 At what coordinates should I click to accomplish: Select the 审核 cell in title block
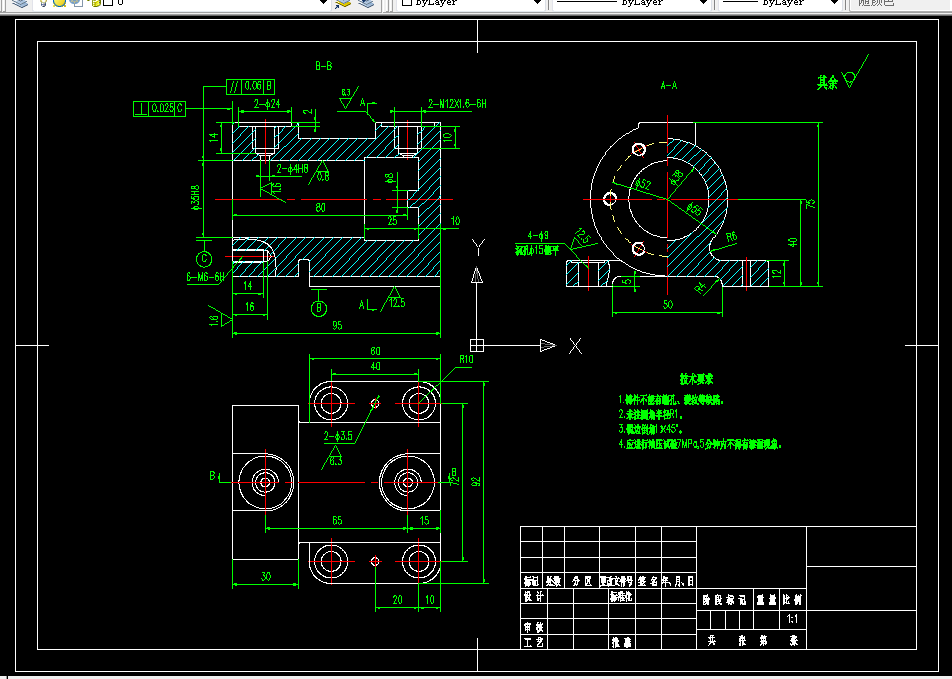[x=534, y=627]
